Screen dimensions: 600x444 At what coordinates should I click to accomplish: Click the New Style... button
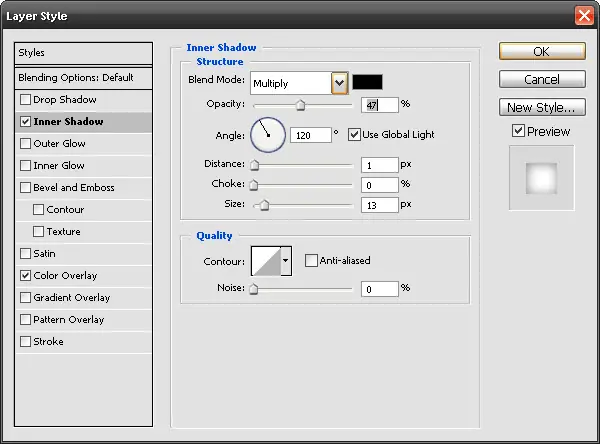[x=542, y=107]
